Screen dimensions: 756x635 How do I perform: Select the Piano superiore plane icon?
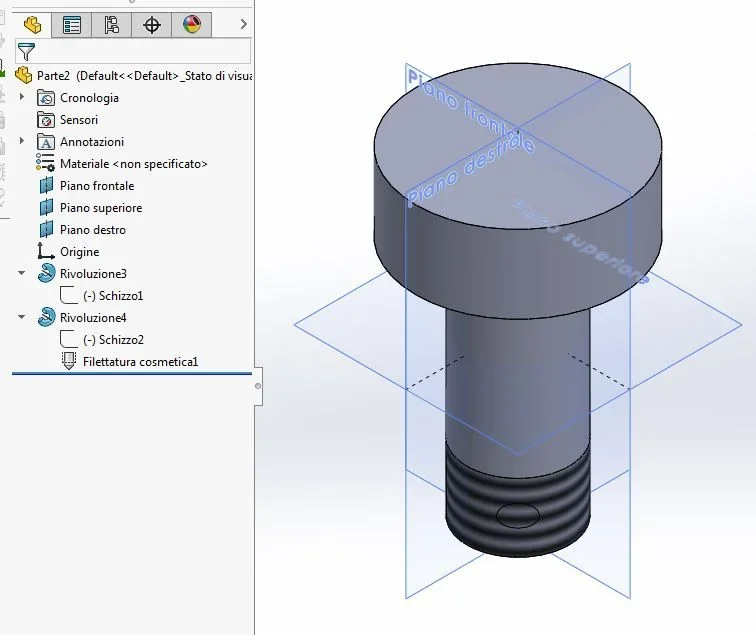[46, 207]
